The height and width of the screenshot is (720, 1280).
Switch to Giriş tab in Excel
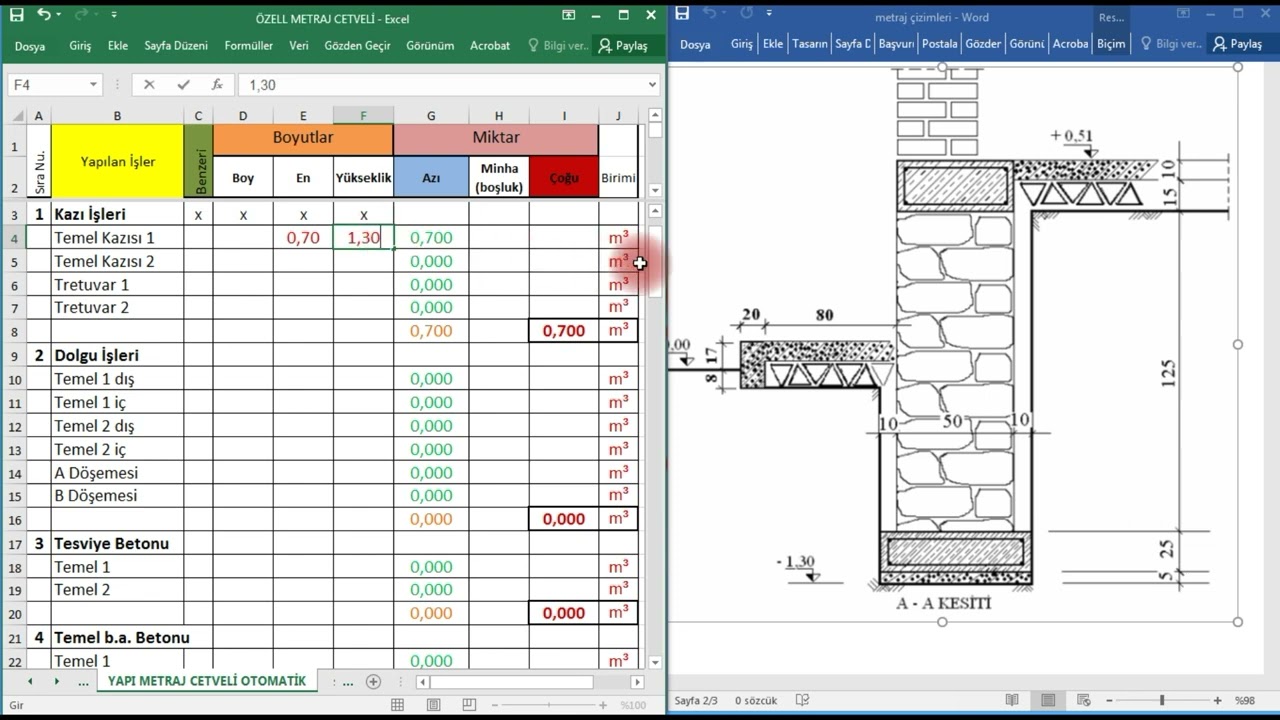pos(80,46)
